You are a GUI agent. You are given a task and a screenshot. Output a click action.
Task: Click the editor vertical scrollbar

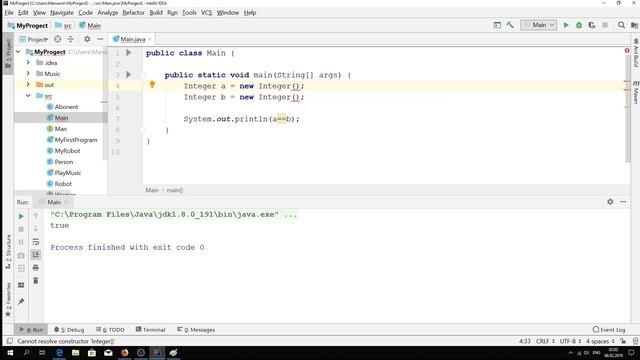627,108
